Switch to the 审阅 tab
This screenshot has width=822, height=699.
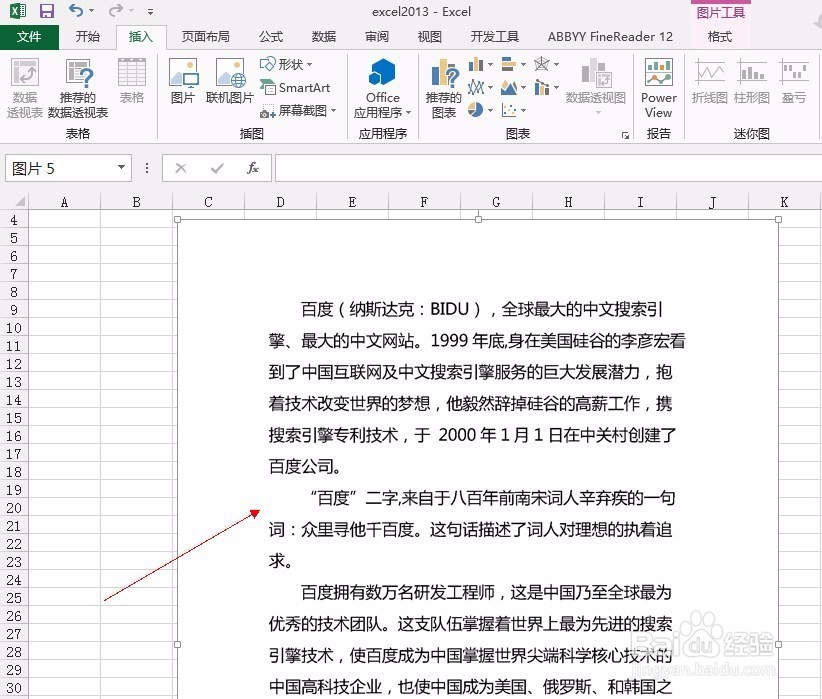pyautogui.click(x=376, y=37)
